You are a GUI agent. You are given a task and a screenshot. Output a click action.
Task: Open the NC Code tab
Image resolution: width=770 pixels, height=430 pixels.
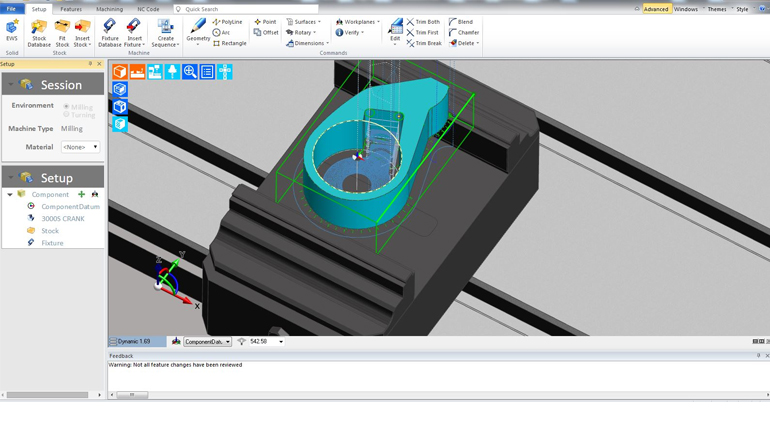point(148,9)
